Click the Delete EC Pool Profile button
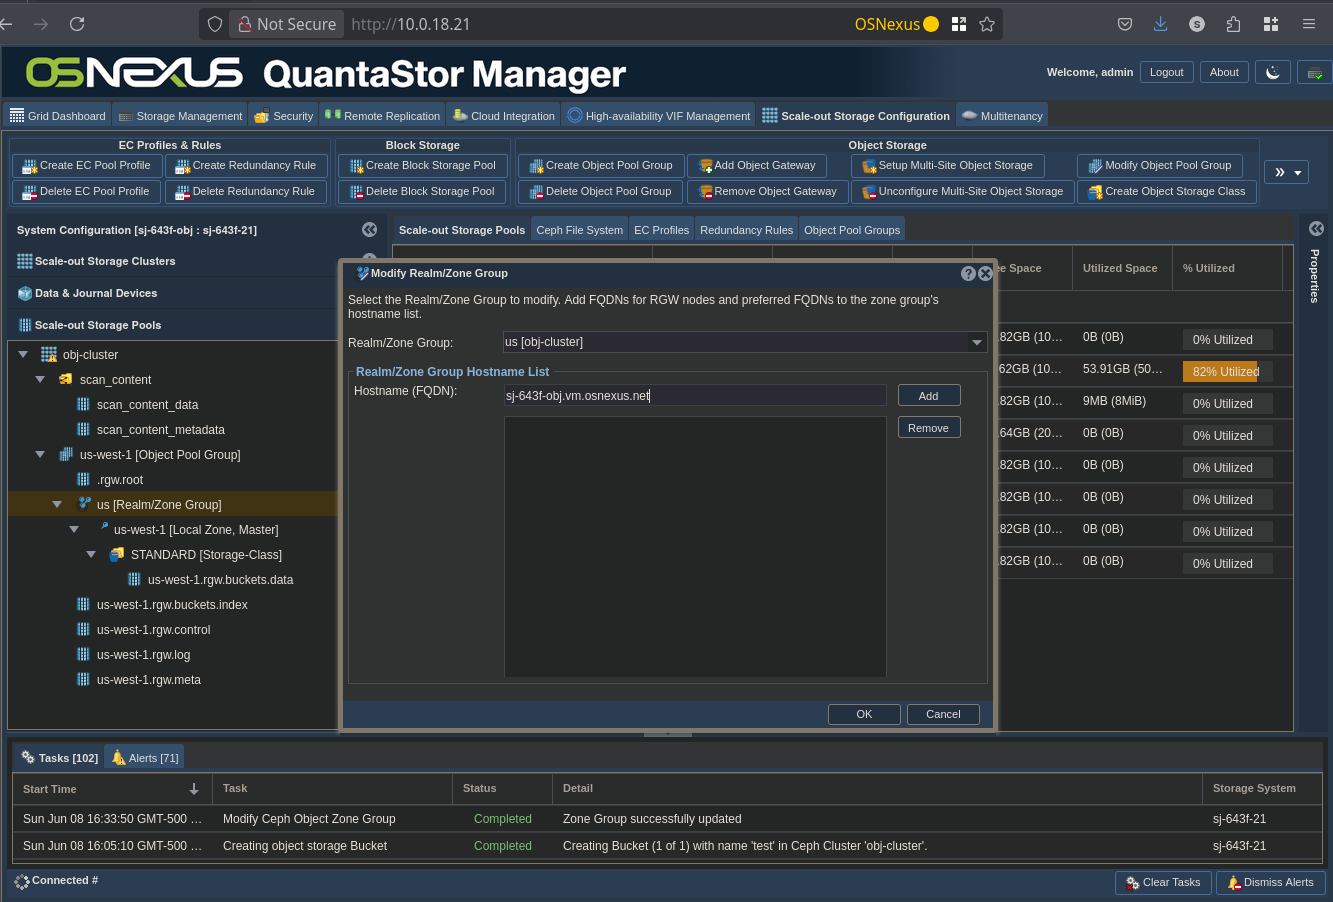 click(85, 192)
